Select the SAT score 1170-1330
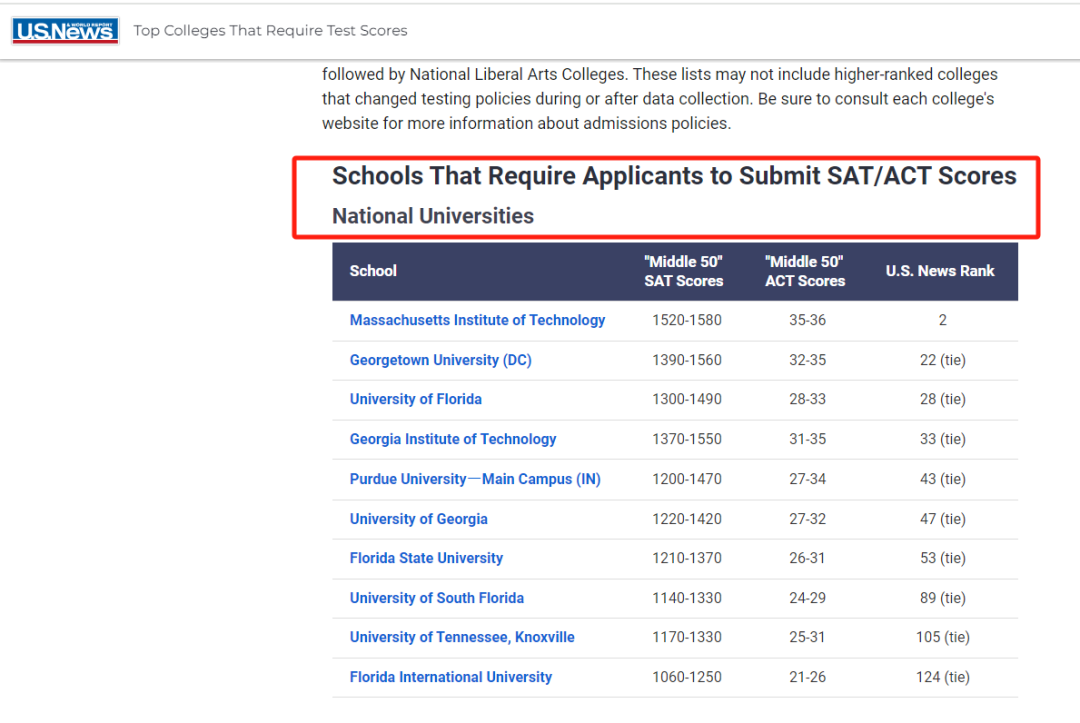 click(x=687, y=638)
